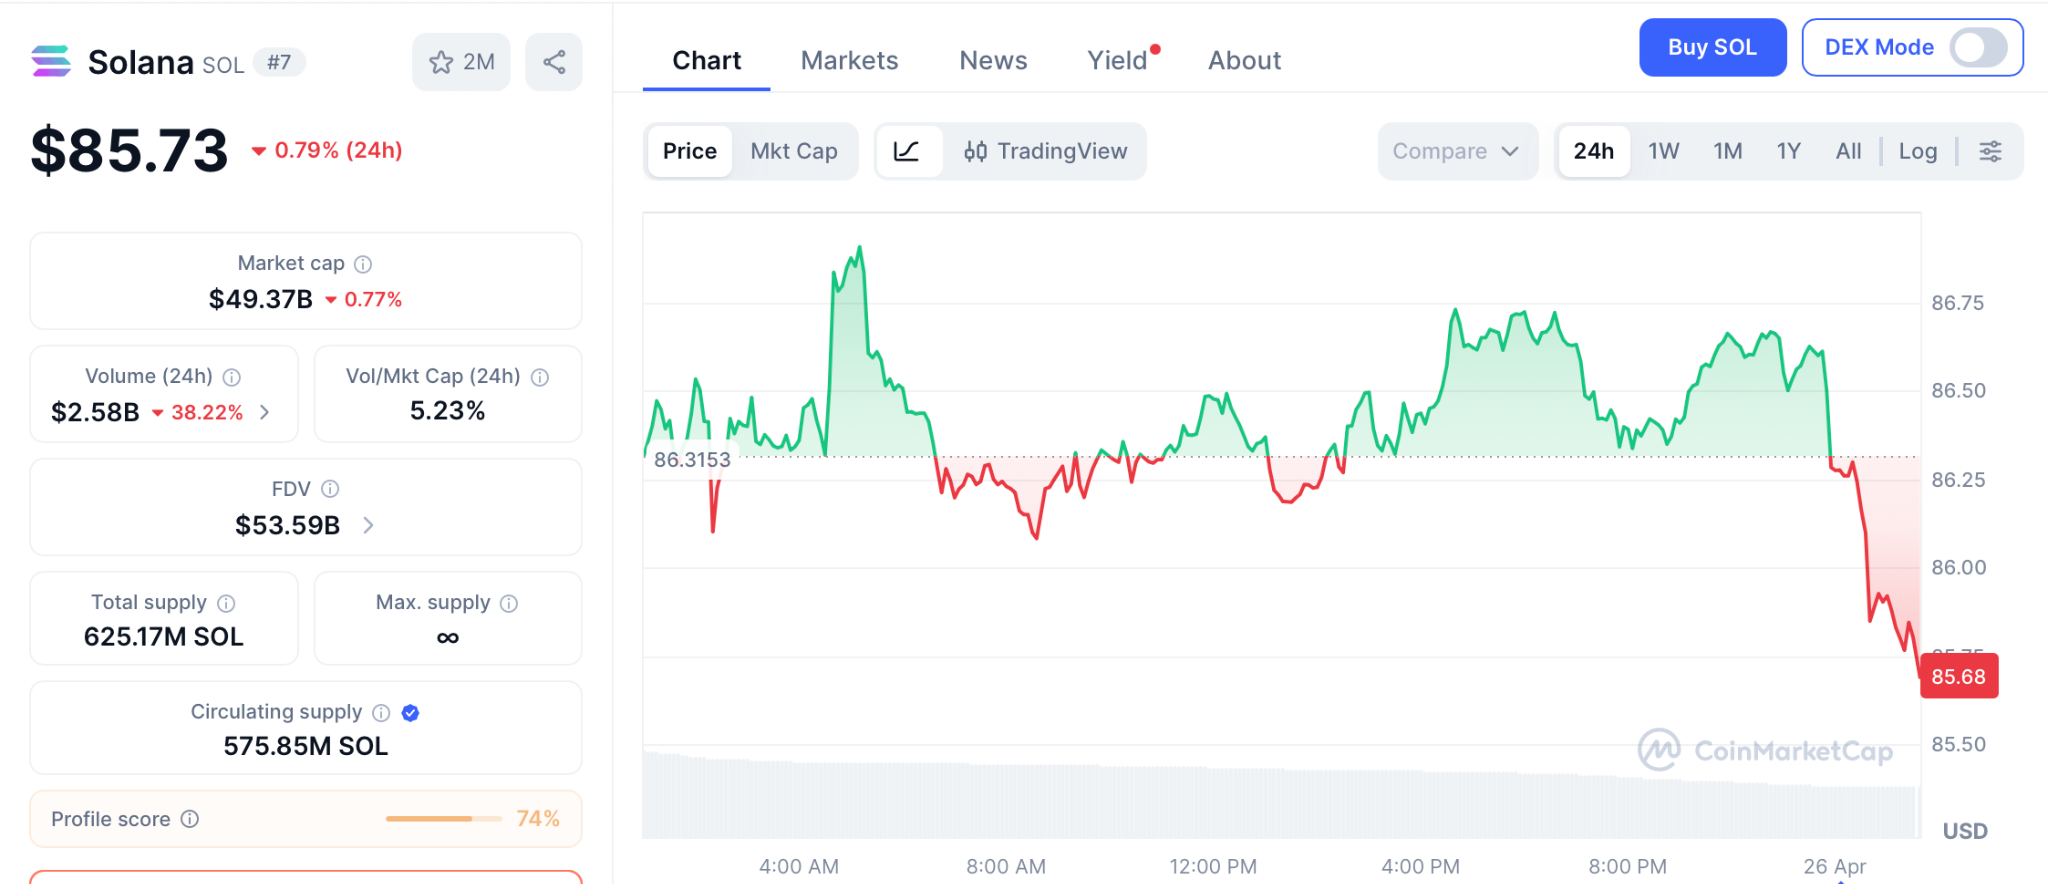Click the Profile score progress bar
This screenshot has height=884, width=2048.
pos(443,819)
